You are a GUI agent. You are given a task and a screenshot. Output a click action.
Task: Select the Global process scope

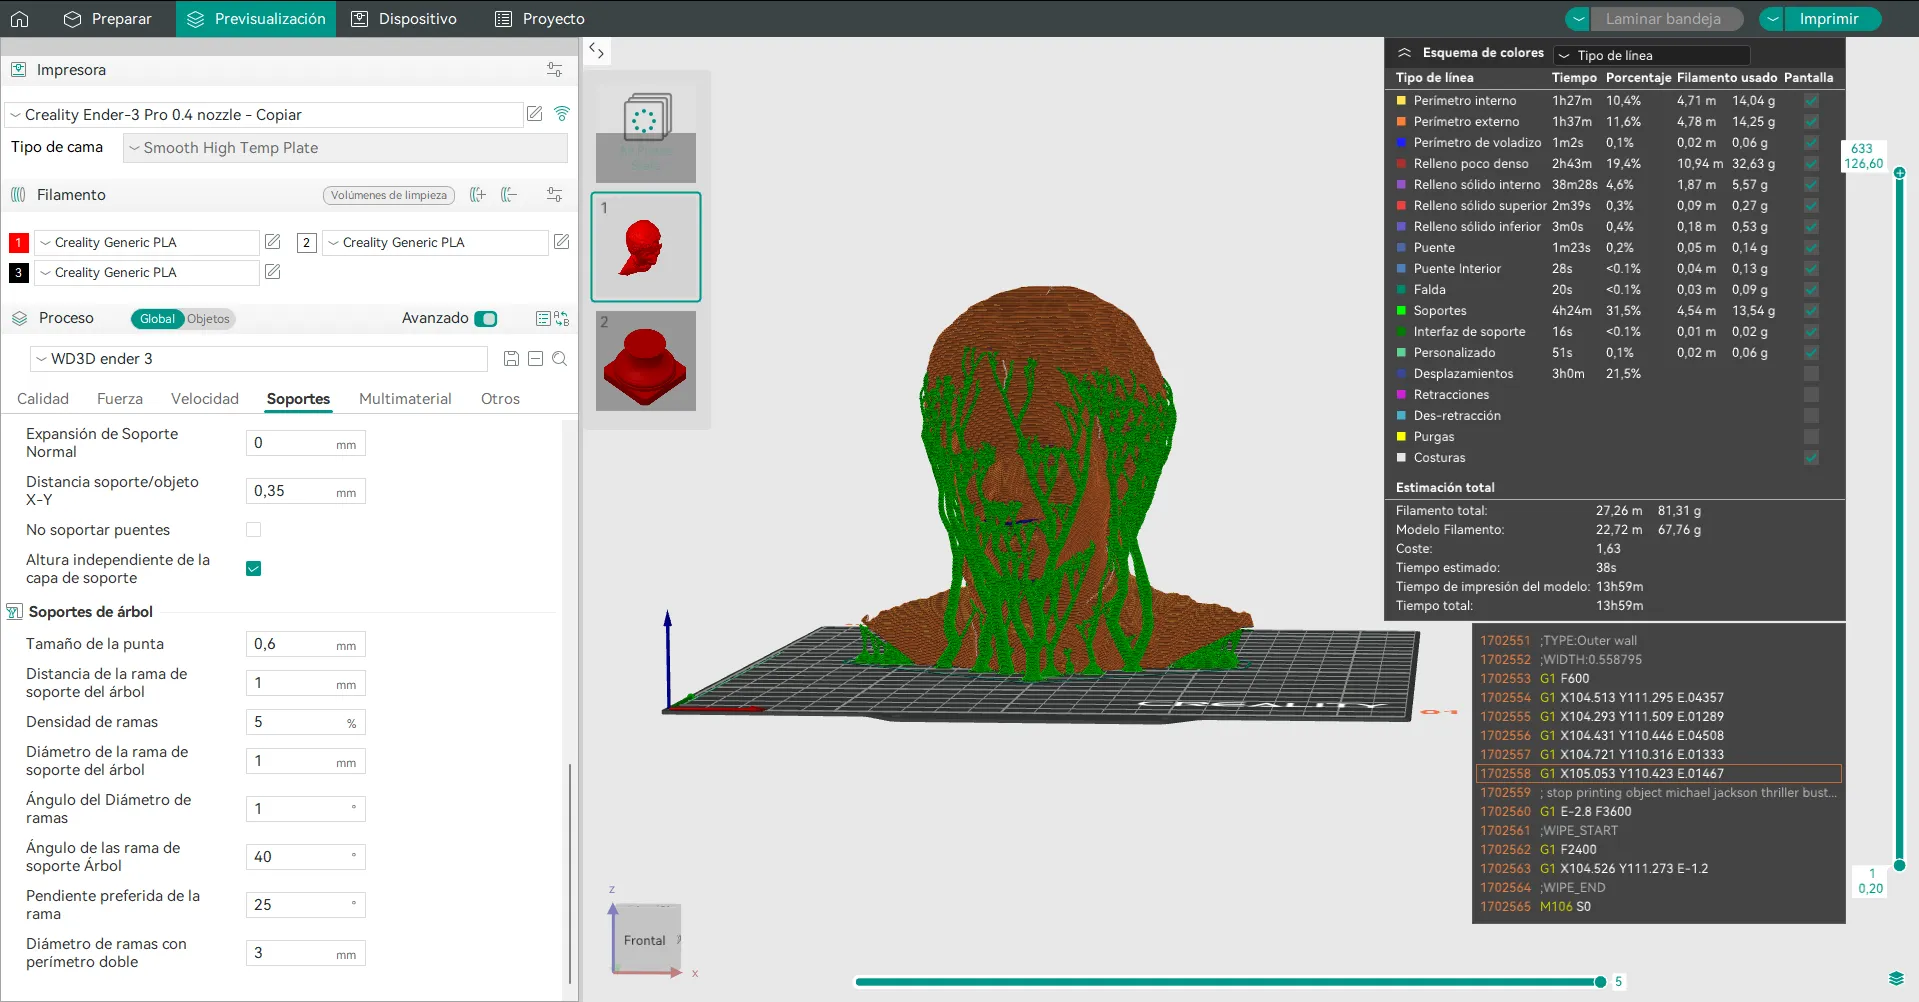click(x=157, y=319)
